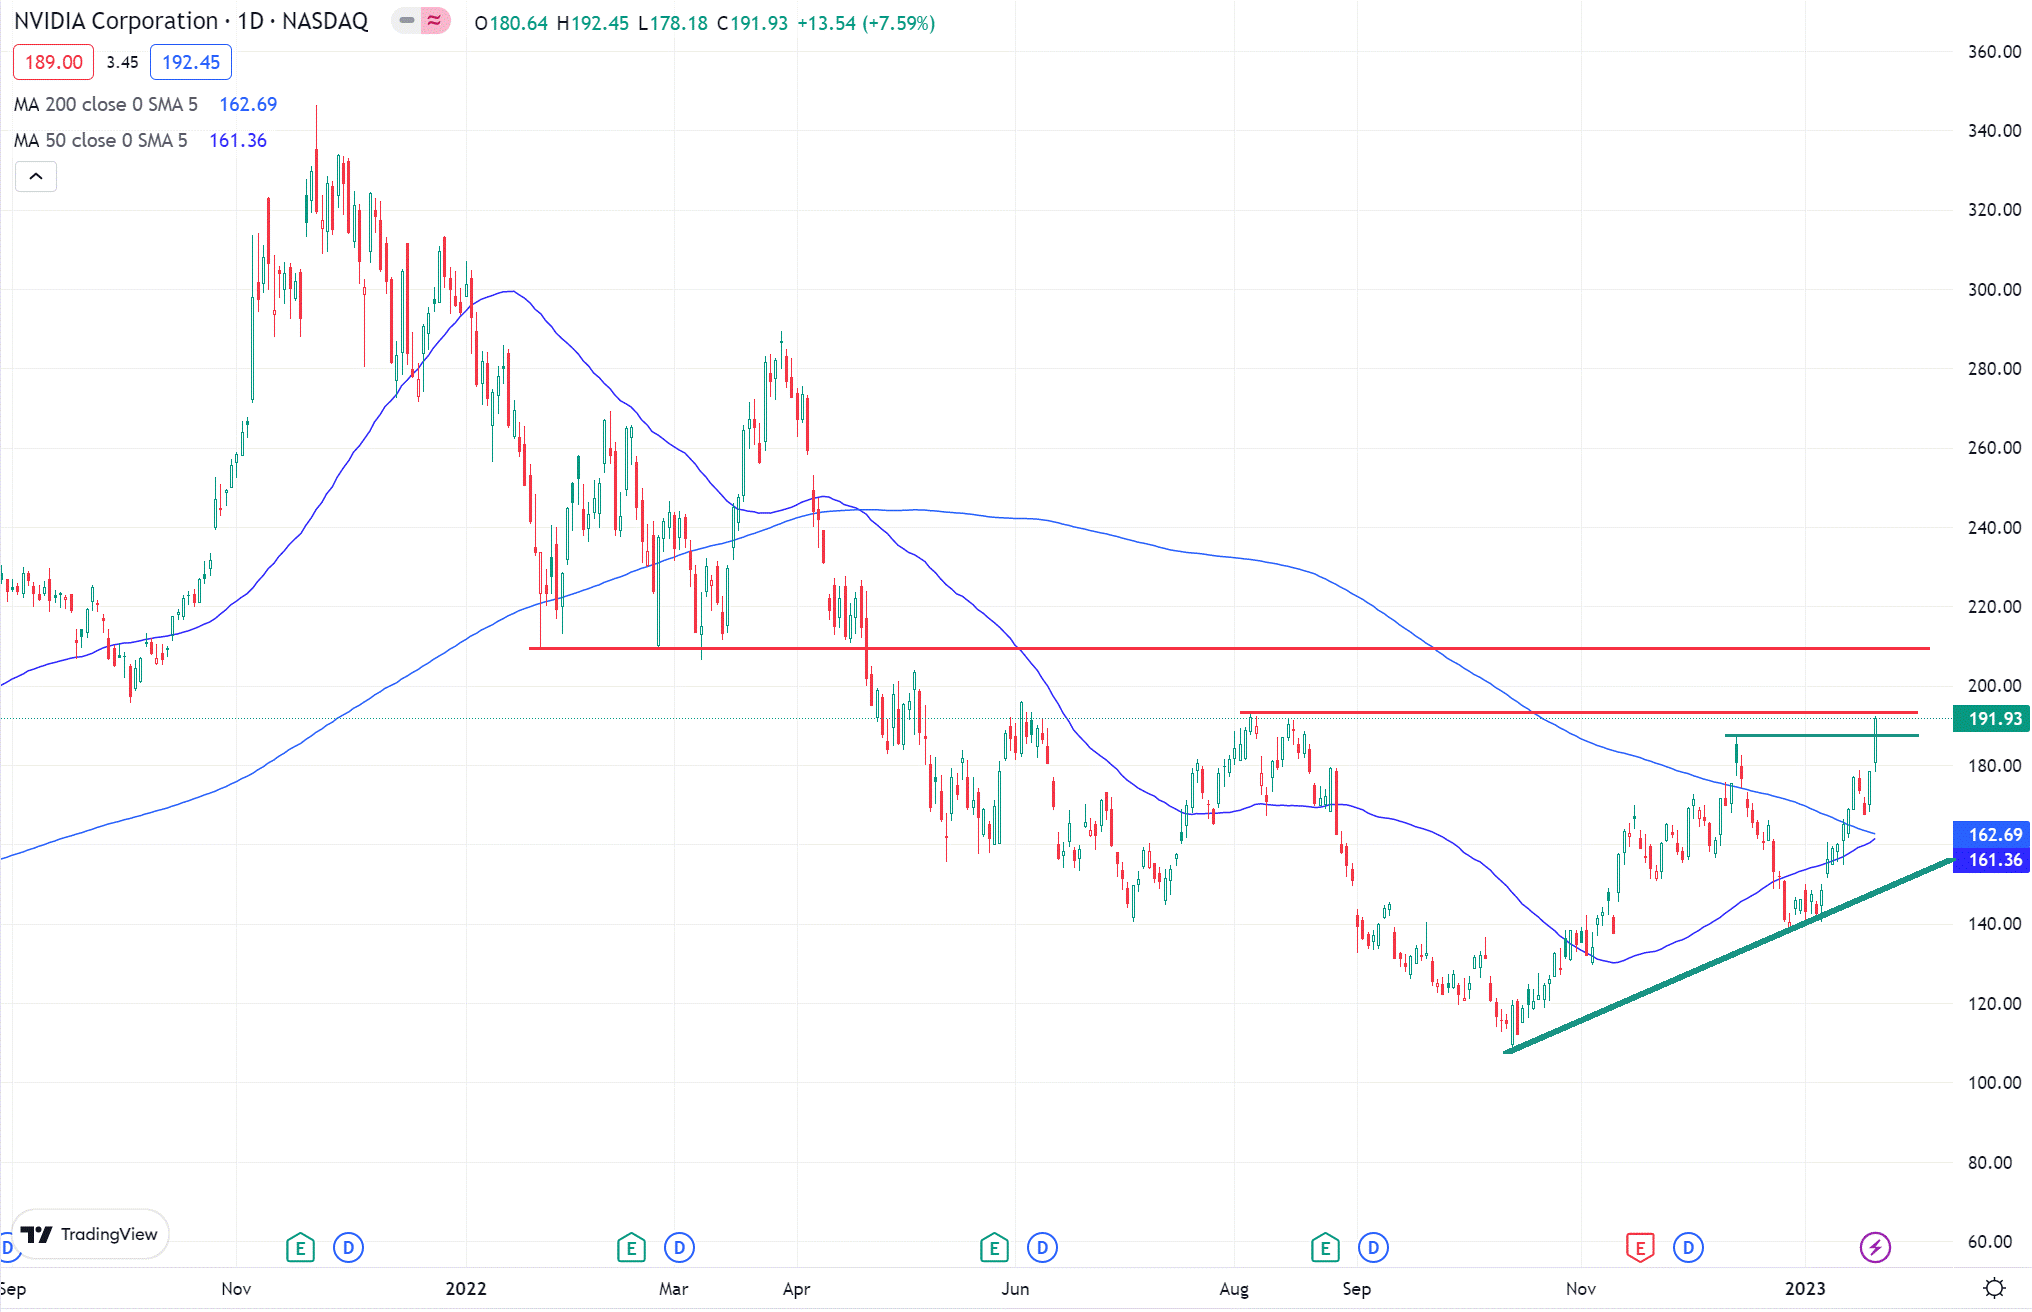The width and height of the screenshot is (2032, 1312).
Task: Click the MA 200 value 162.69 in legend
Action: tap(248, 104)
